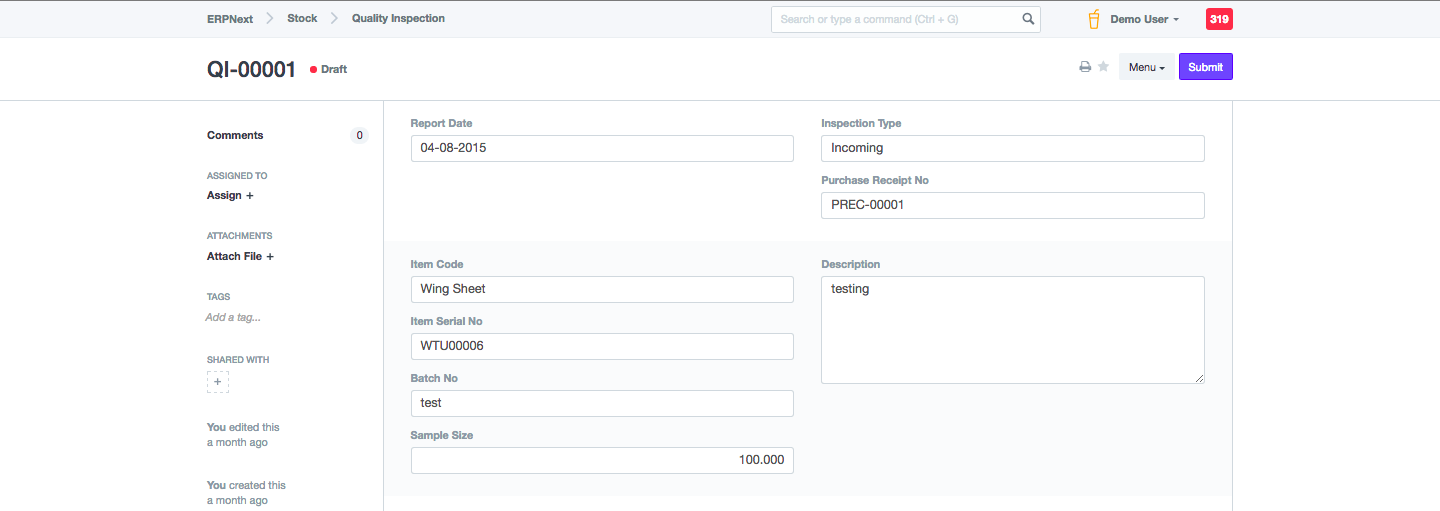The image size is (1440, 511).
Task: Click the dashed plus under Shared With
Action: tap(218, 382)
